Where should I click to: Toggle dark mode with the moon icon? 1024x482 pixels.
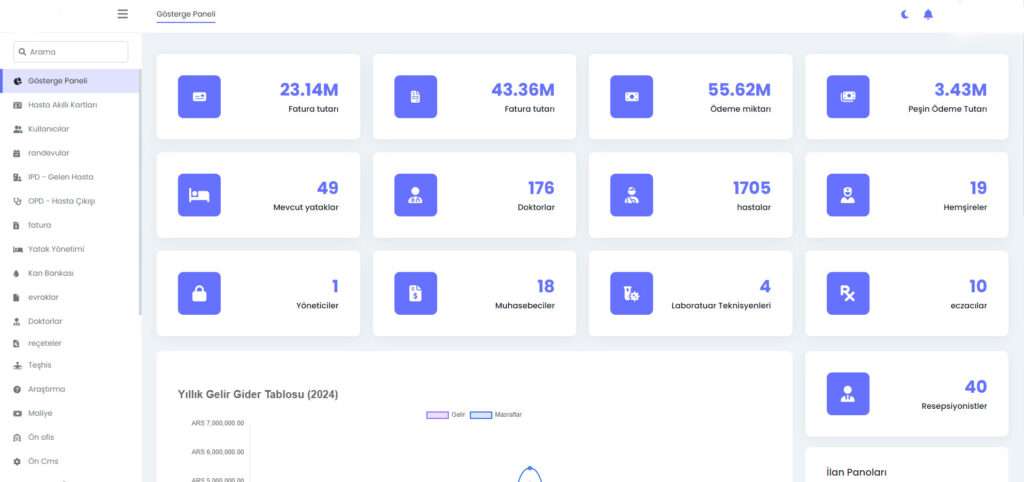tap(904, 14)
